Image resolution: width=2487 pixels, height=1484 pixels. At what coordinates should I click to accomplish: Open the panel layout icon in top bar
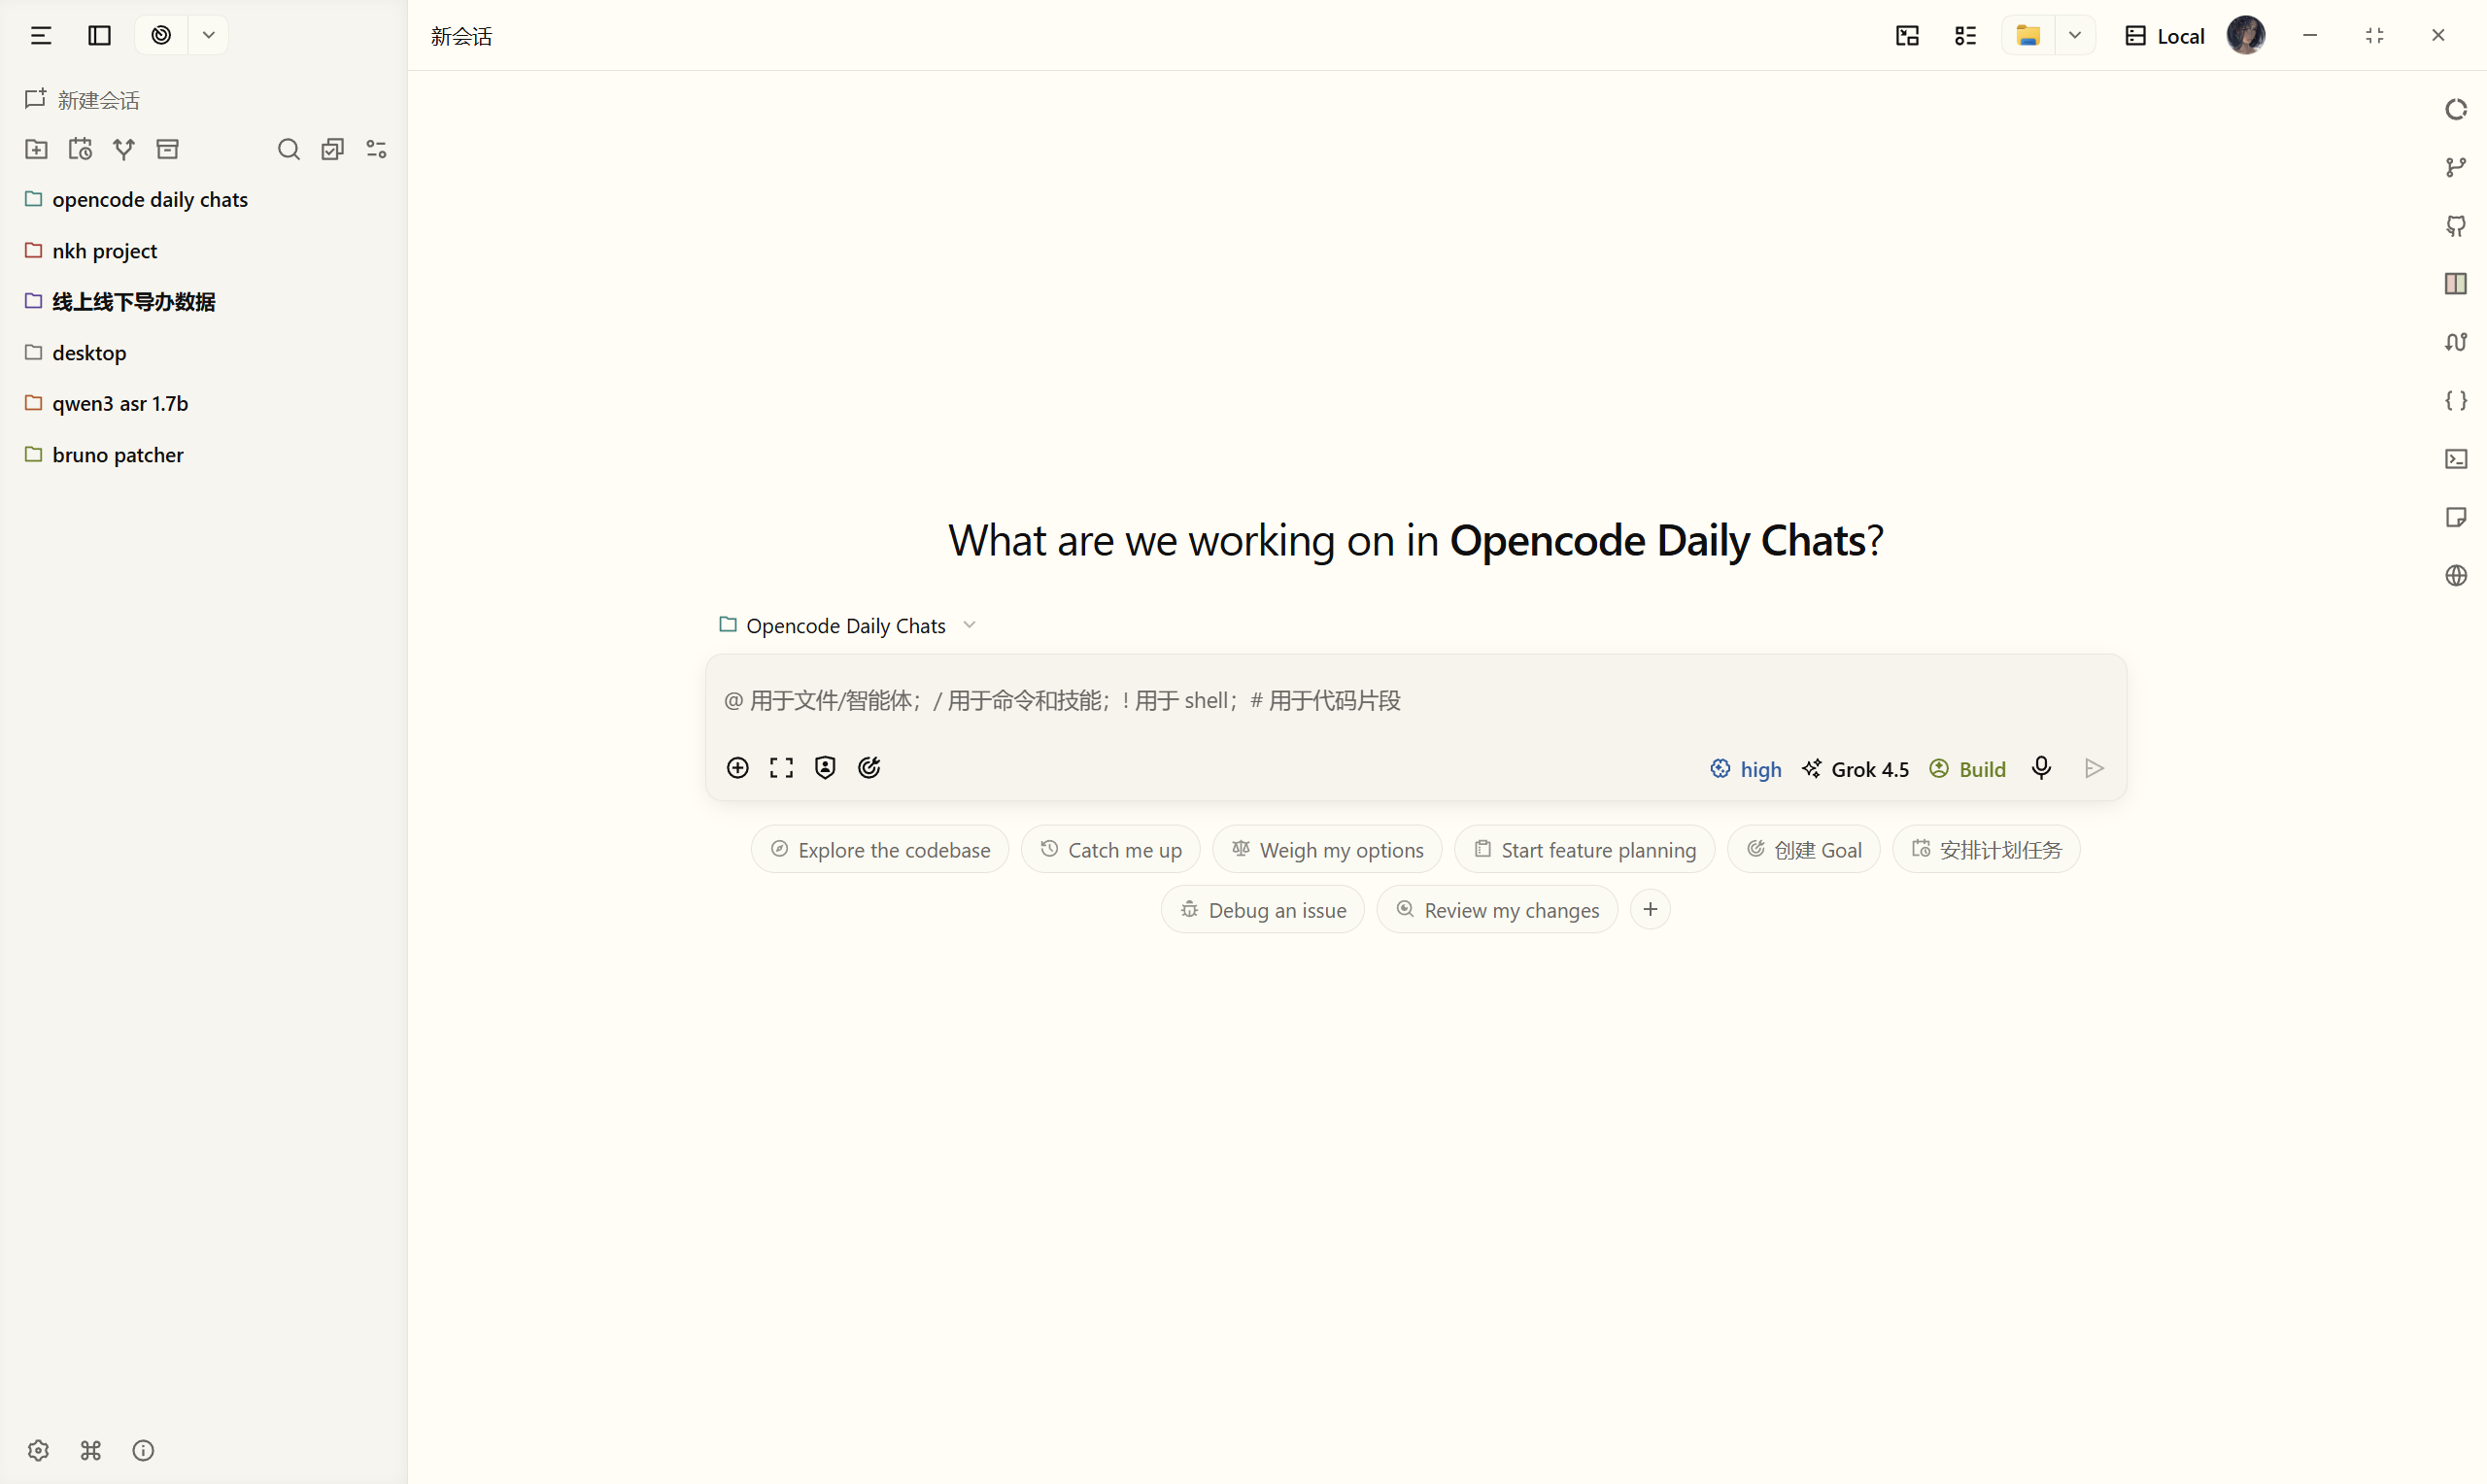pyautogui.click(x=1907, y=36)
